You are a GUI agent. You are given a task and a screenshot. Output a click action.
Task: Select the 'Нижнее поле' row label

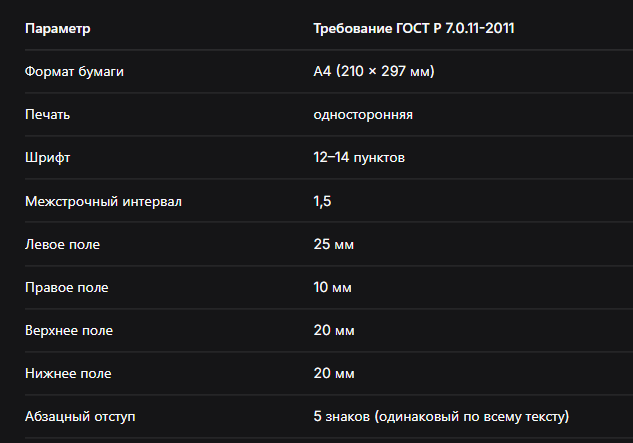(x=68, y=373)
